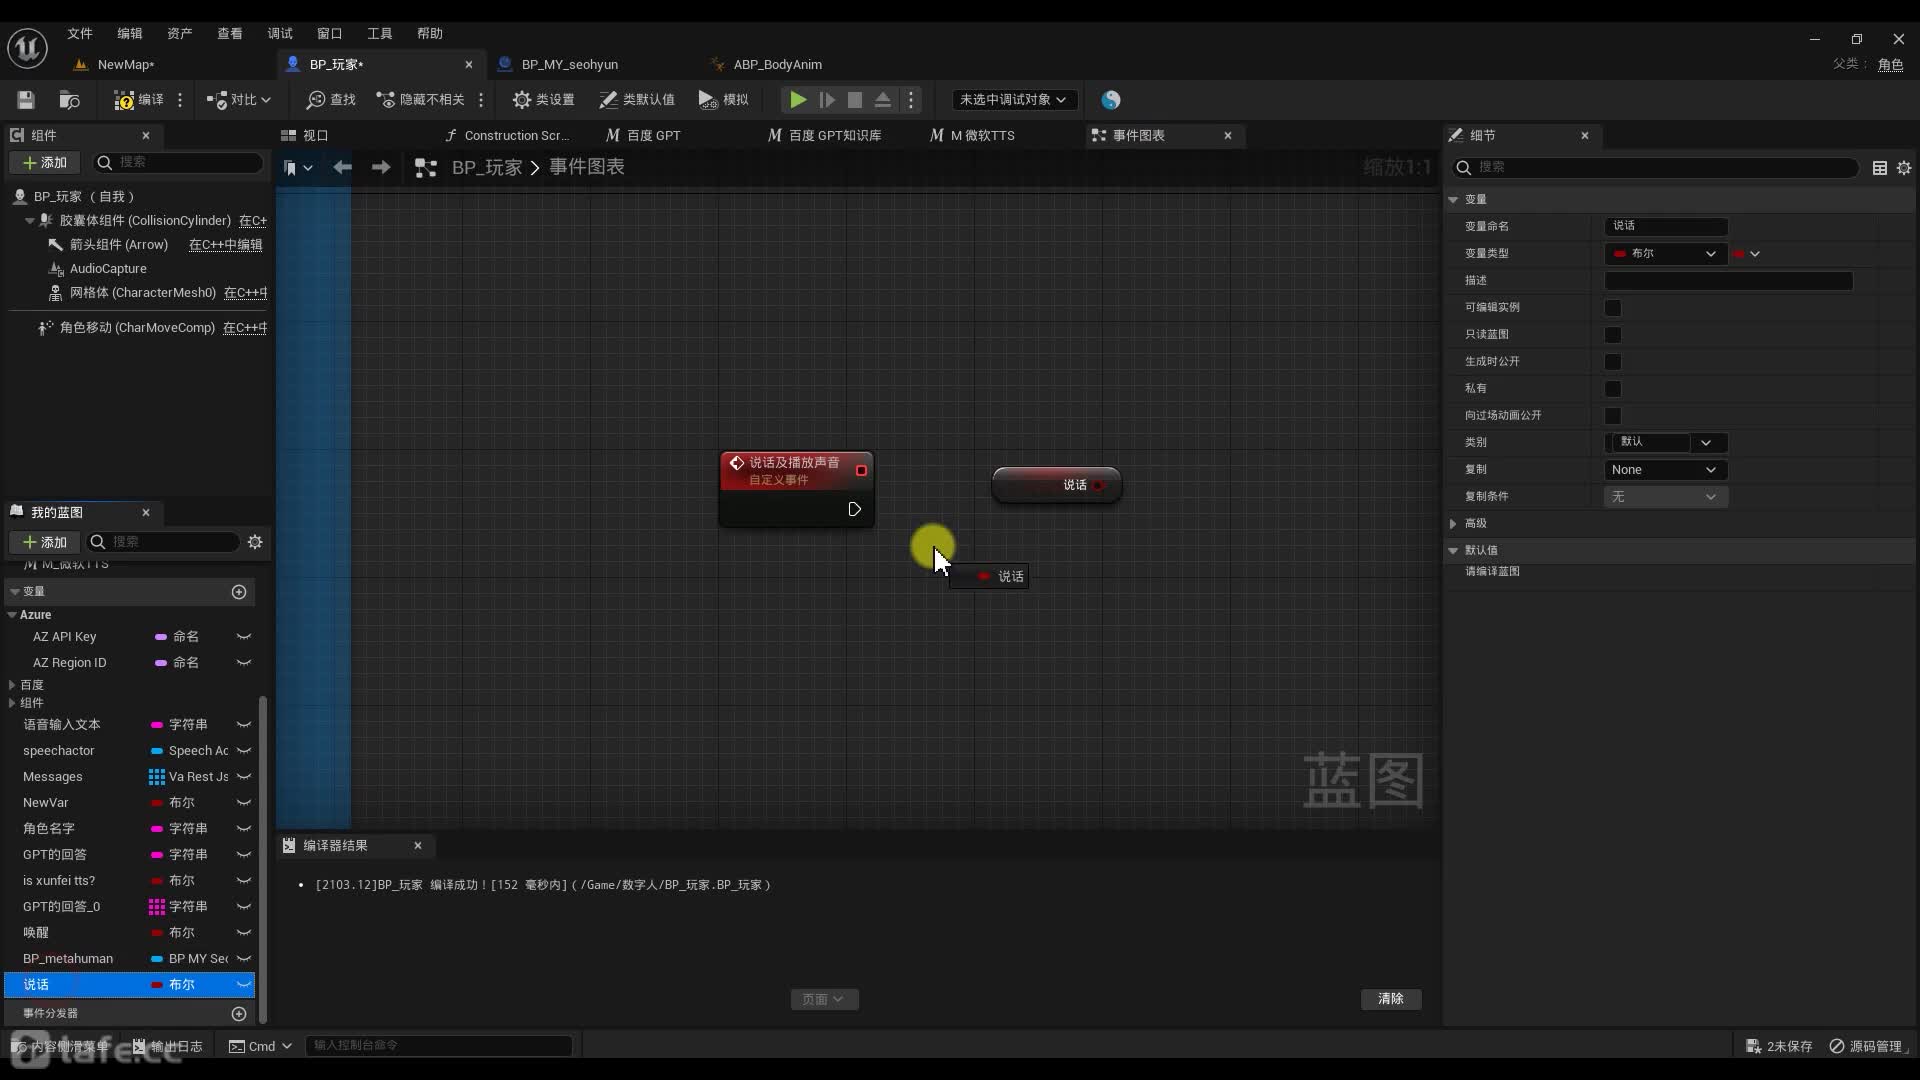
Task: Toggle visibility eye for Messages variable
Action: point(243,777)
